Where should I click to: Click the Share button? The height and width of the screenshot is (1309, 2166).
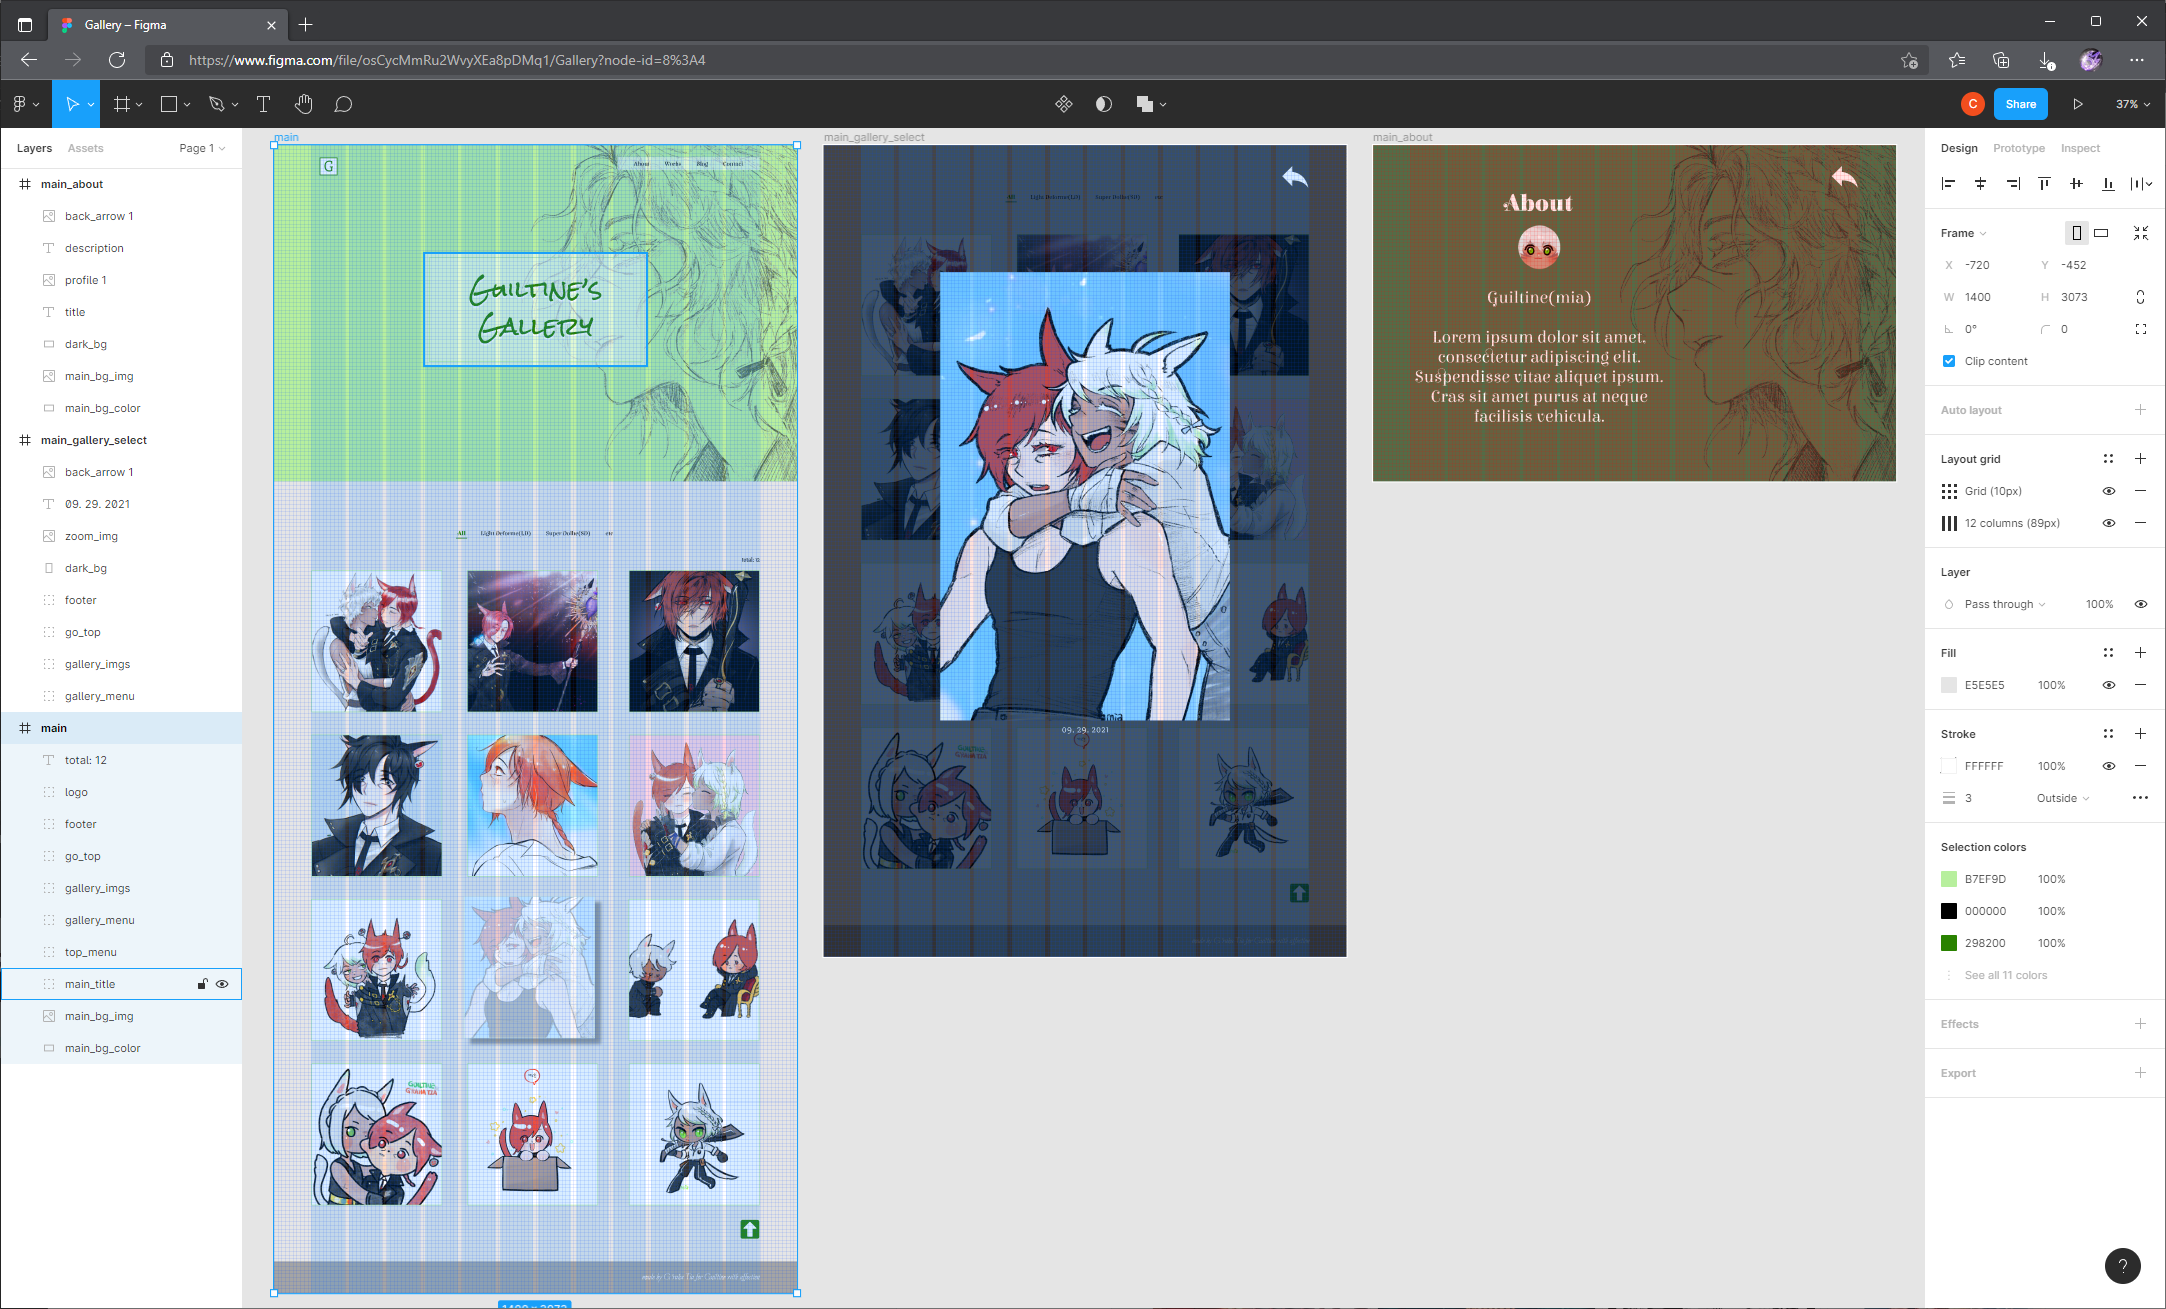click(x=2020, y=104)
